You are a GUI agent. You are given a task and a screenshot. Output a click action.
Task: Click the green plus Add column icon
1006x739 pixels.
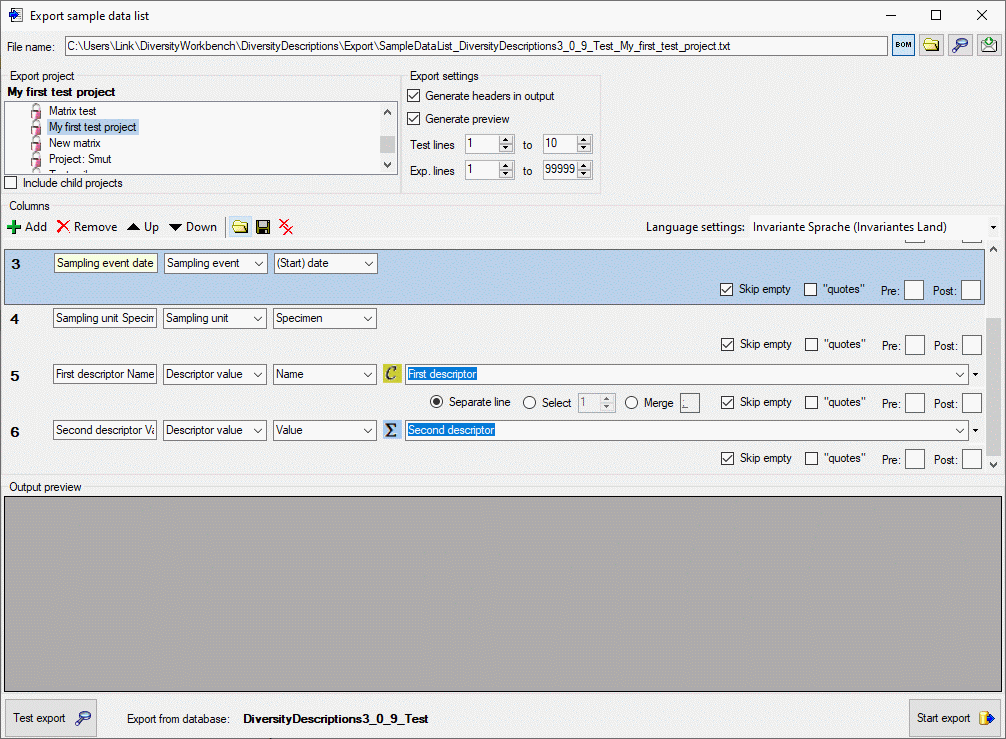14,227
